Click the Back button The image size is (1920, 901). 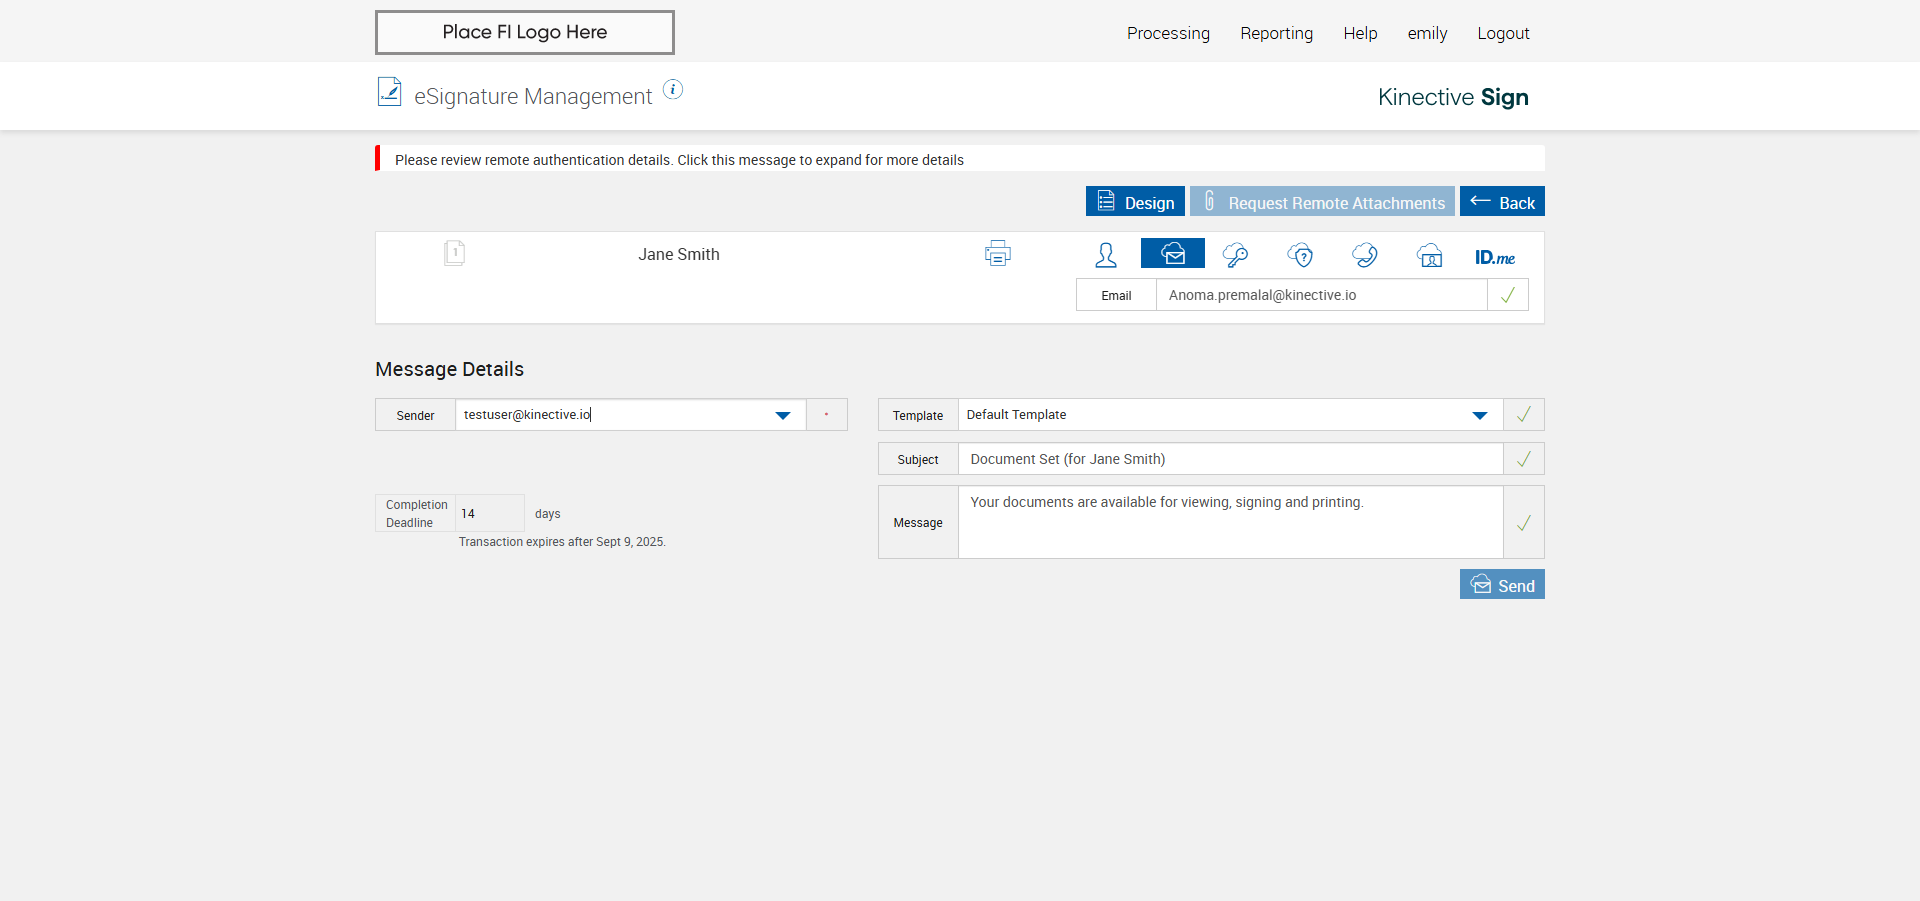[x=1502, y=202]
